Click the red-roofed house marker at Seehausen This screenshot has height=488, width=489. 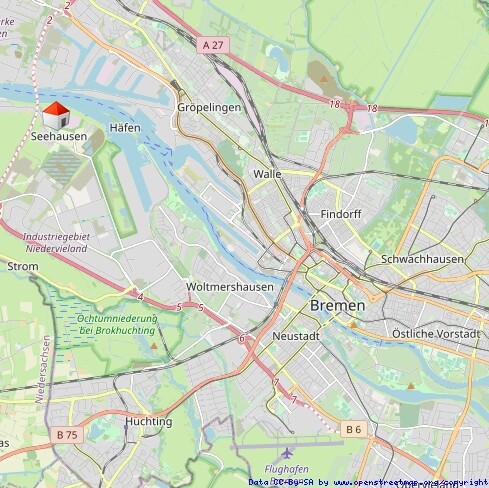[56, 116]
